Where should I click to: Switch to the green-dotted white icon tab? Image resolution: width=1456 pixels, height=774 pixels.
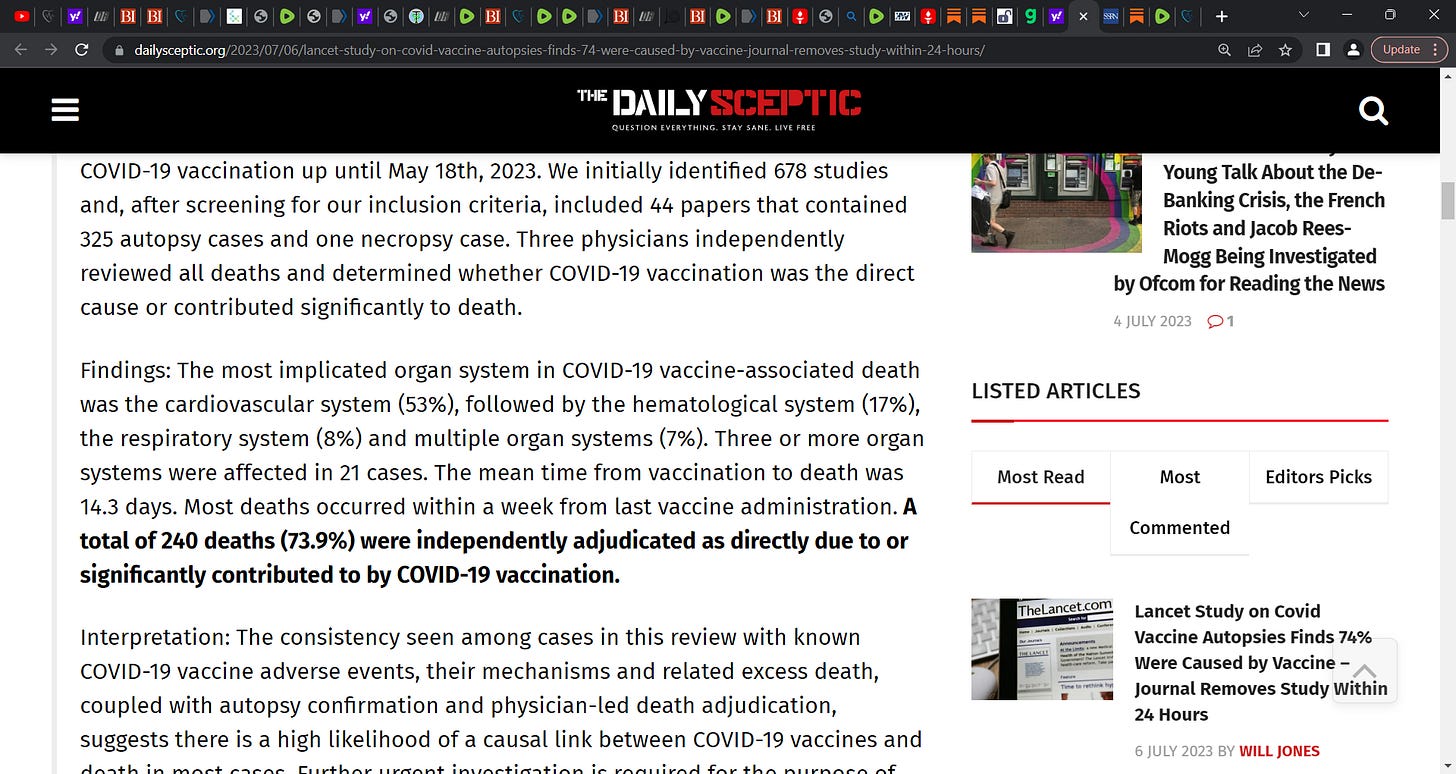[234, 16]
